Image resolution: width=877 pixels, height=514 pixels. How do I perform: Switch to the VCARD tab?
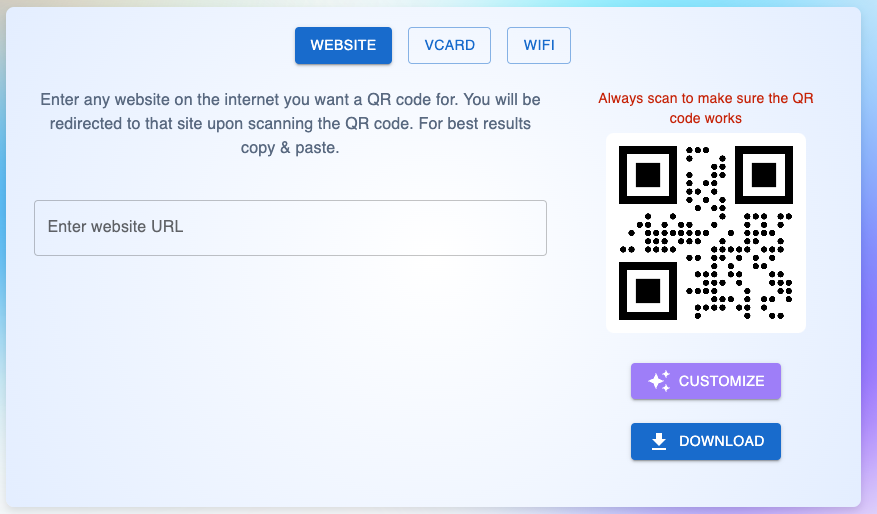point(449,45)
